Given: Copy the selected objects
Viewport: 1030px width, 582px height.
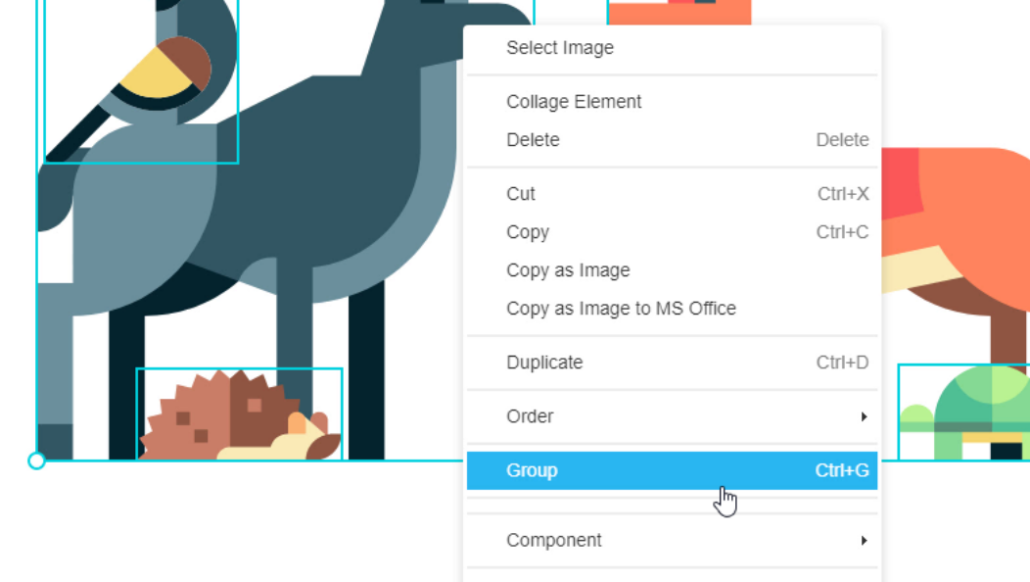Looking at the screenshot, I should pos(527,232).
